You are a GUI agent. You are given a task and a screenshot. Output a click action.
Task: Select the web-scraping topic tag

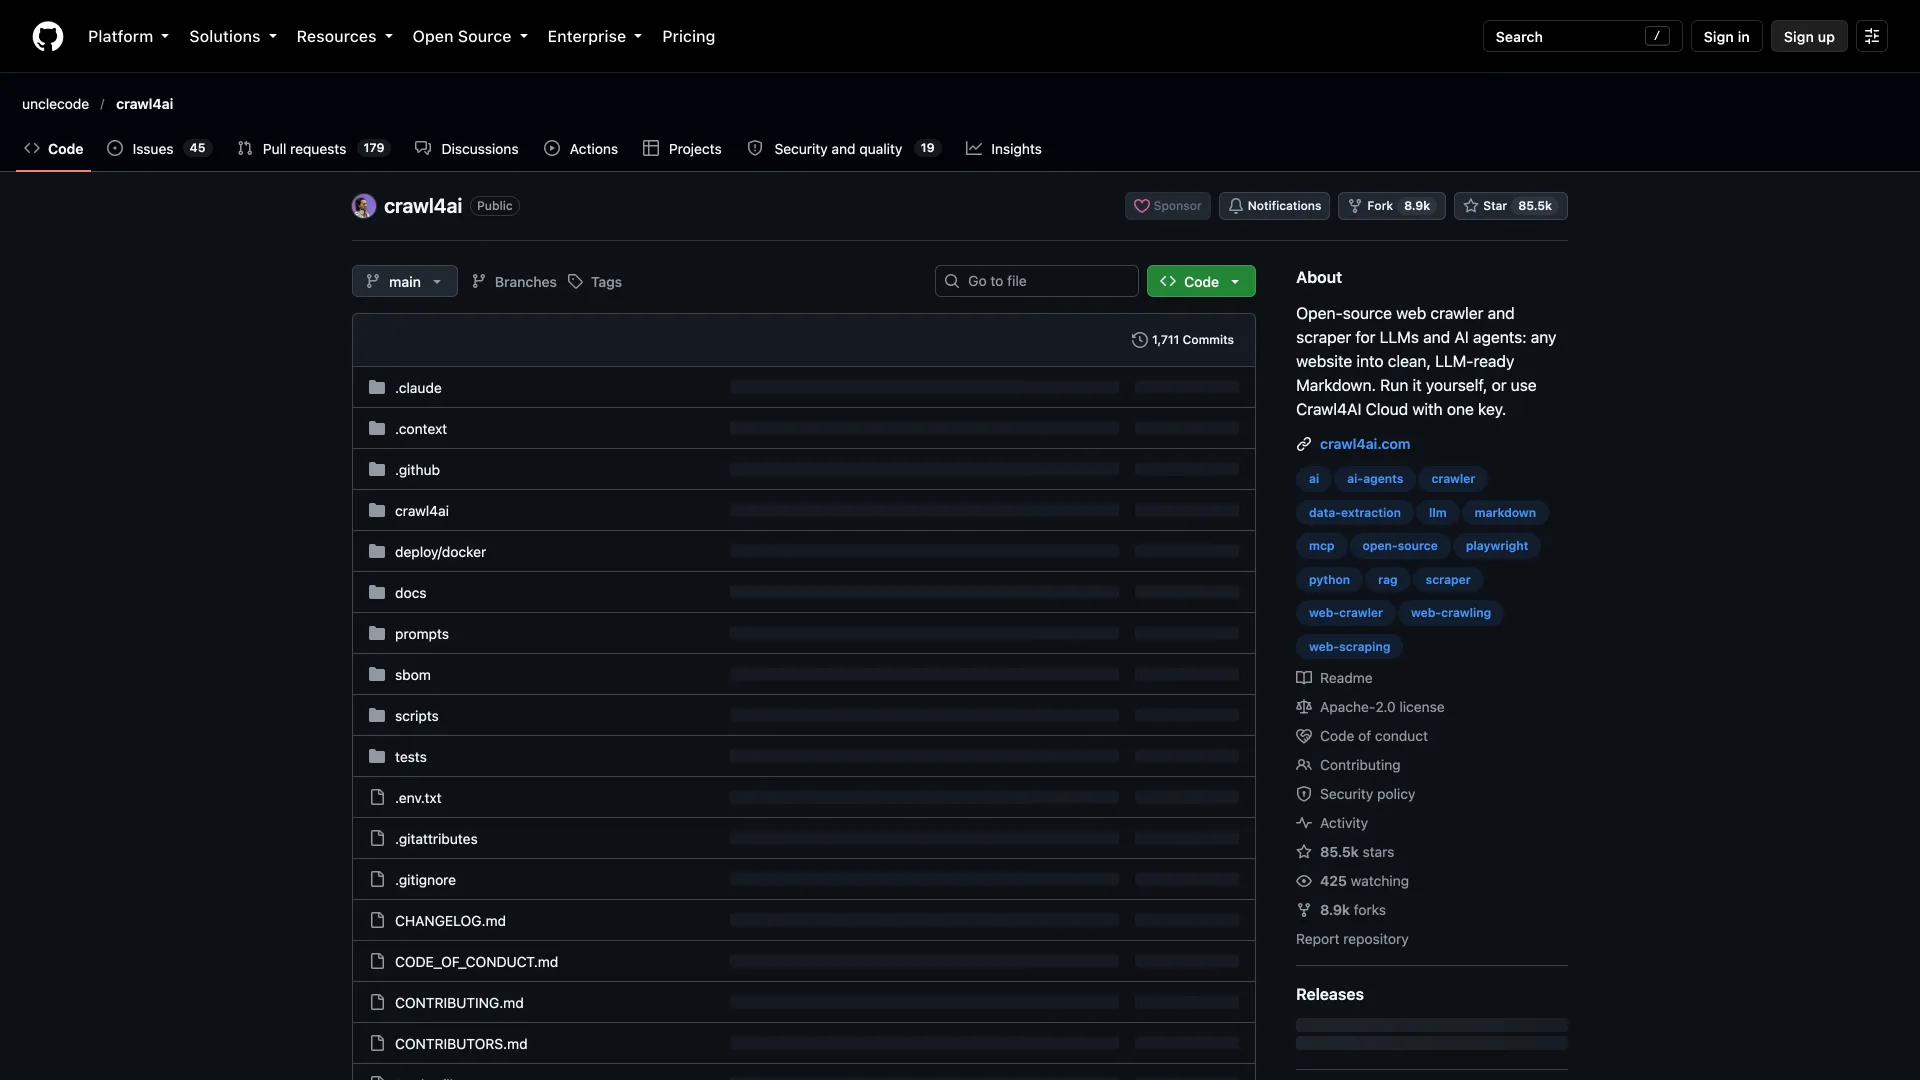(1349, 647)
